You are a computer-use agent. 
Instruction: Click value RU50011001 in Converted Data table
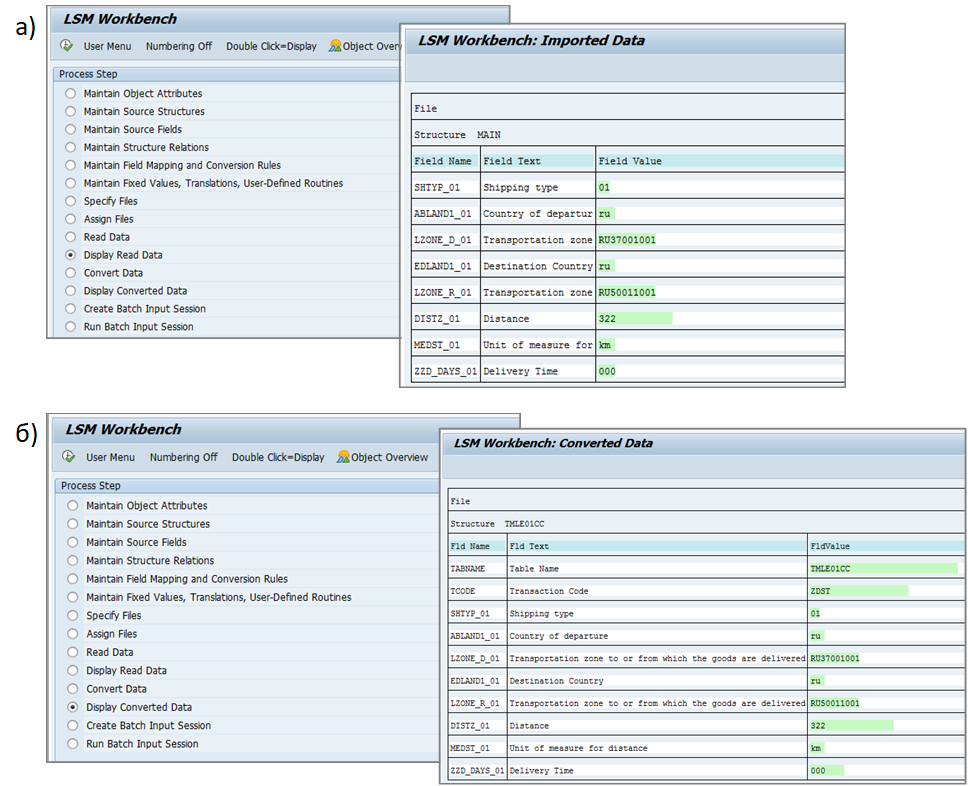click(835, 703)
